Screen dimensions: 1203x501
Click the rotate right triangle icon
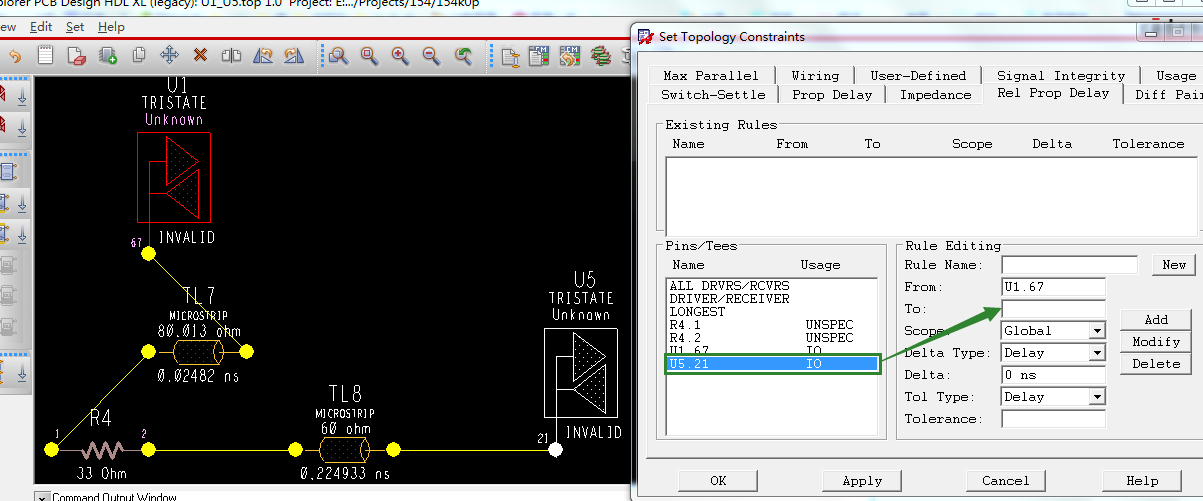[x=293, y=56]
